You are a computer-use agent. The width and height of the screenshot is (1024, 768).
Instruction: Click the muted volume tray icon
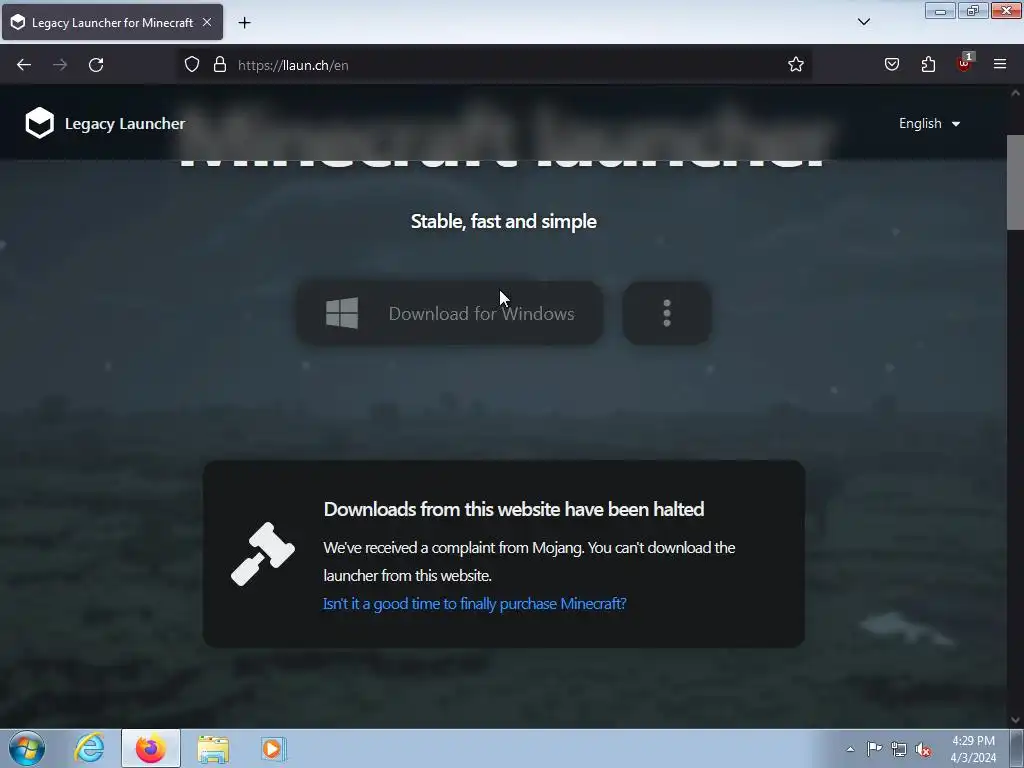923,749
